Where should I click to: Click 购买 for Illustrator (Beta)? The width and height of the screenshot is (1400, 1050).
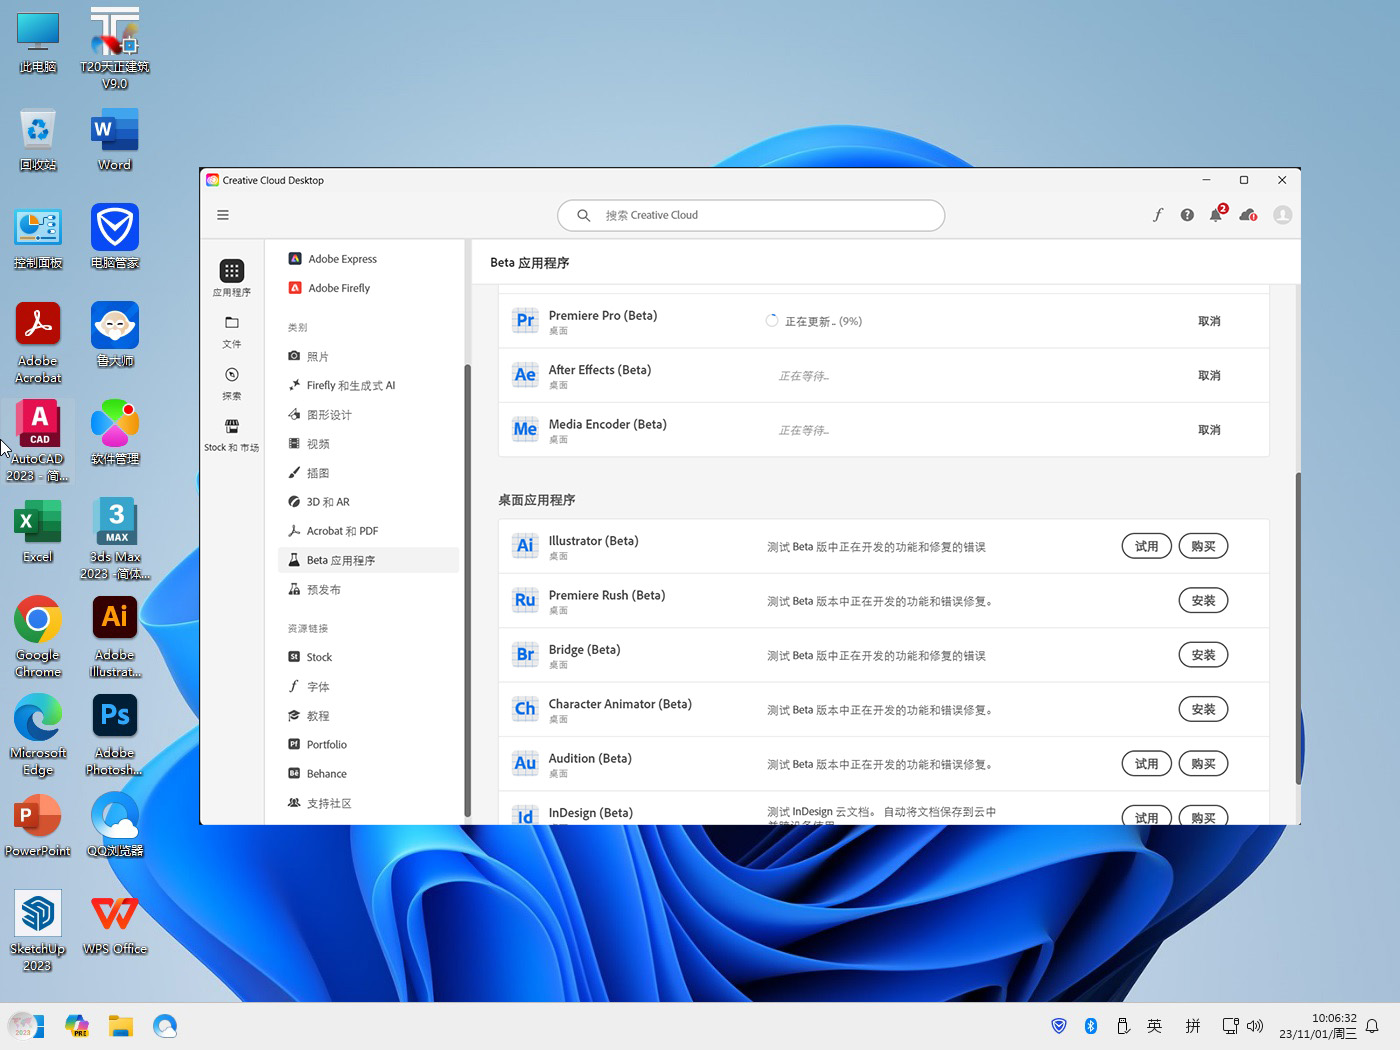1203,546
